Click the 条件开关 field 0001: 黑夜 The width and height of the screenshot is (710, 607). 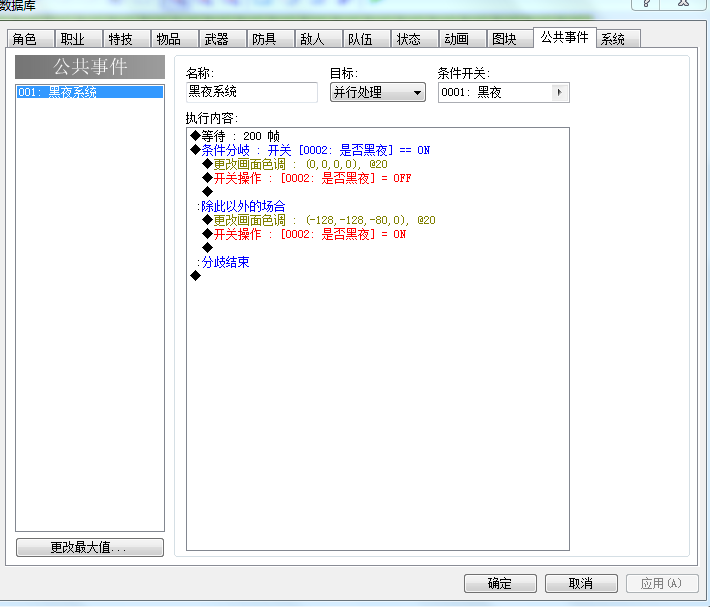point(503,92)
